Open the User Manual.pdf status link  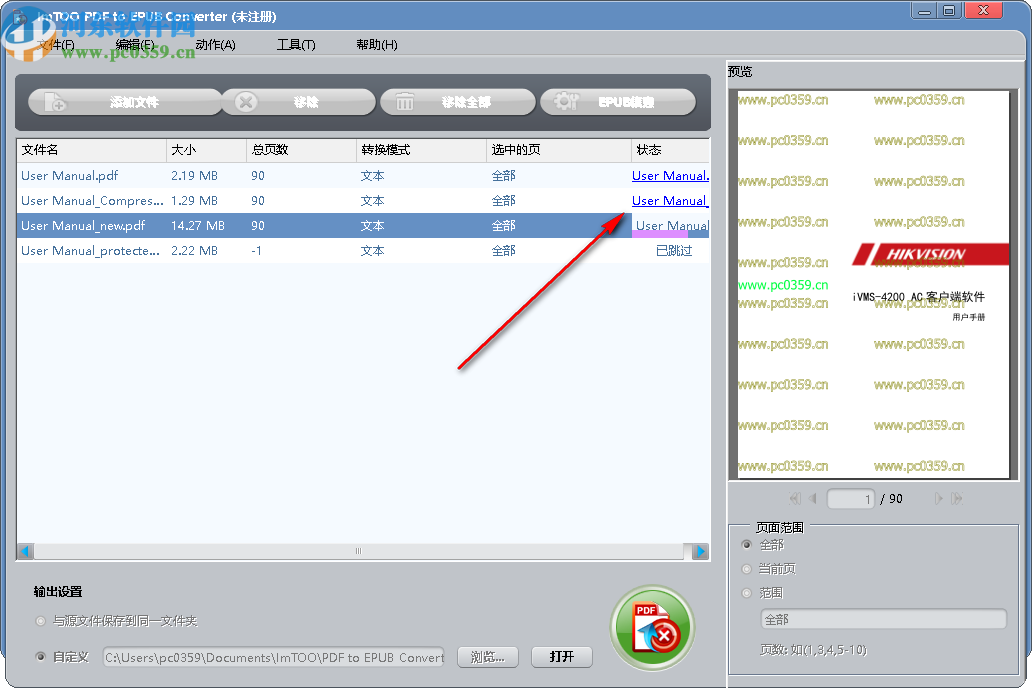point(670,175)
